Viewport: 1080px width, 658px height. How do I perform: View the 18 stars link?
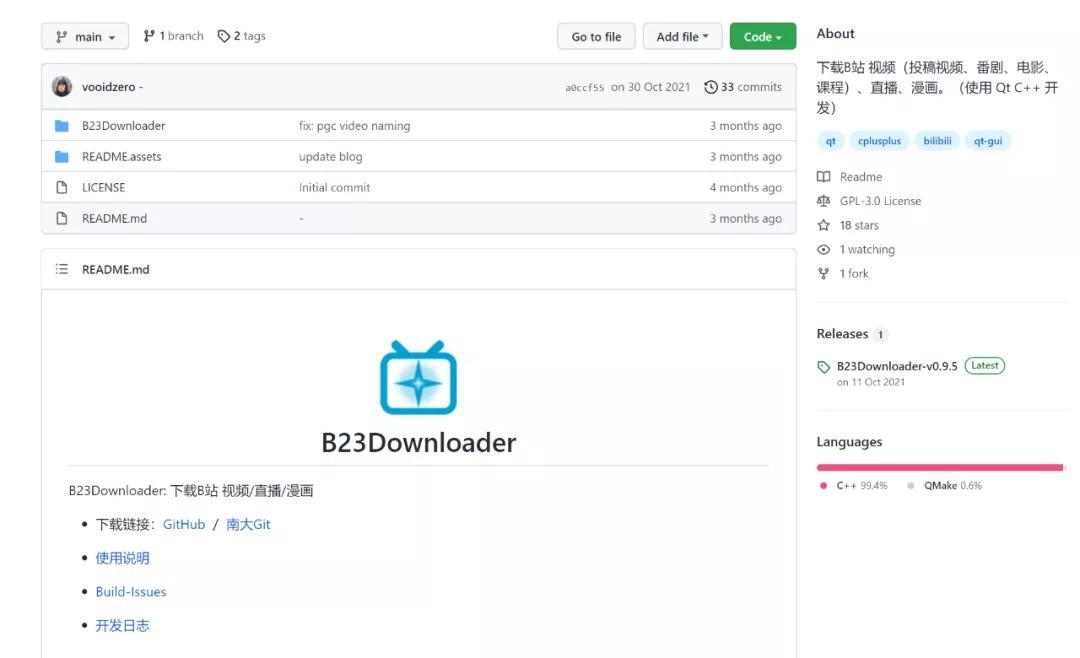859,225
